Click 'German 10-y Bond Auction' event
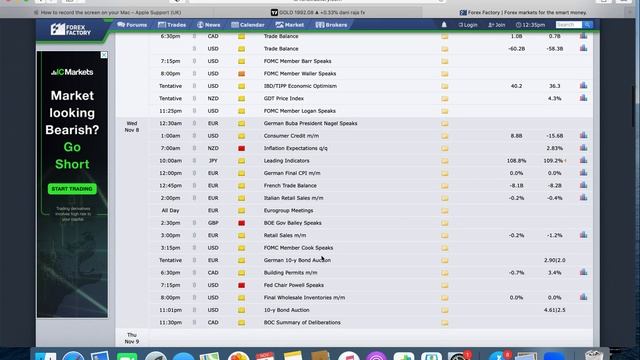The image size is (640, 360). pyautogui.click(x=297, y=260)
